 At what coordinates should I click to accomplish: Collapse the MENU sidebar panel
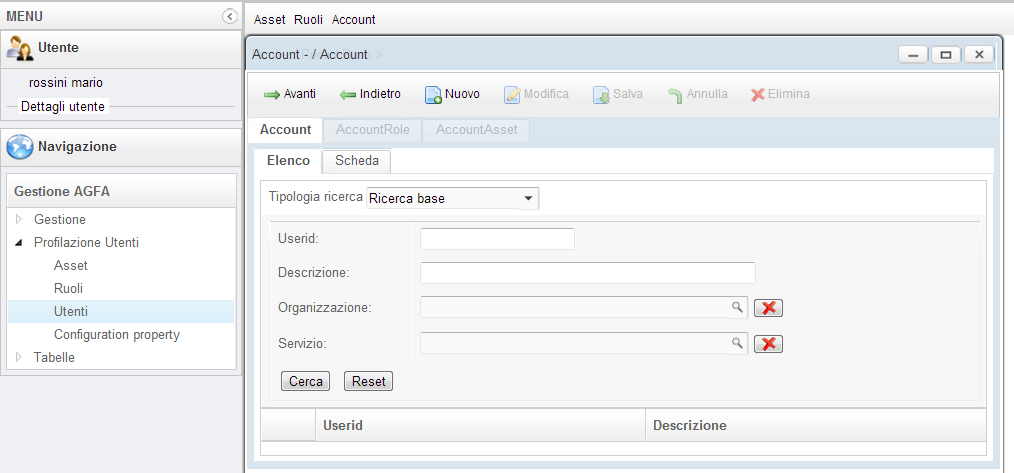coord(230,17)
